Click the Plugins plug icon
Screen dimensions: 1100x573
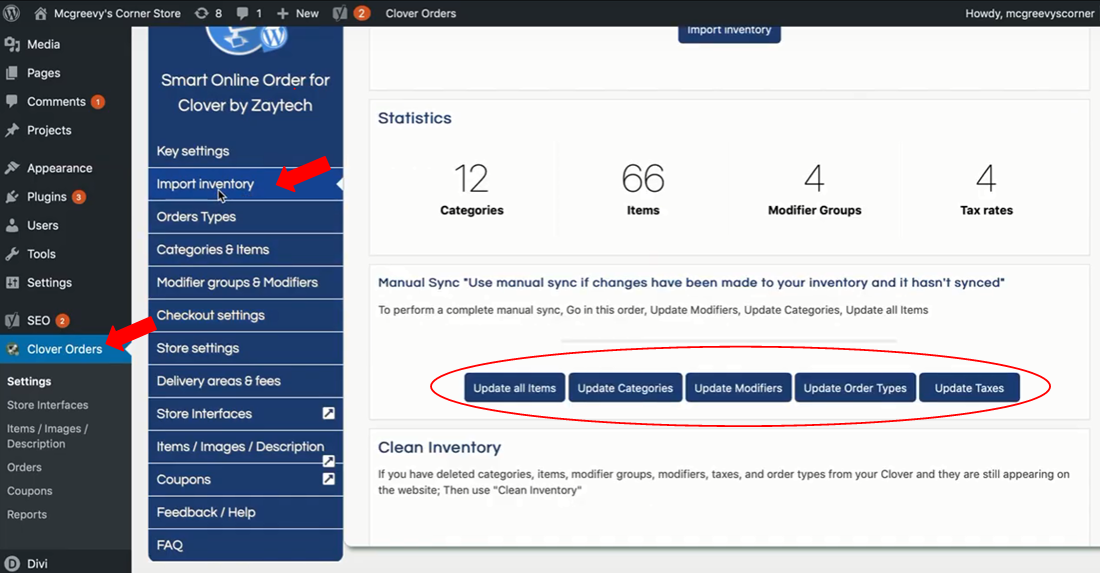coord(12,197)
